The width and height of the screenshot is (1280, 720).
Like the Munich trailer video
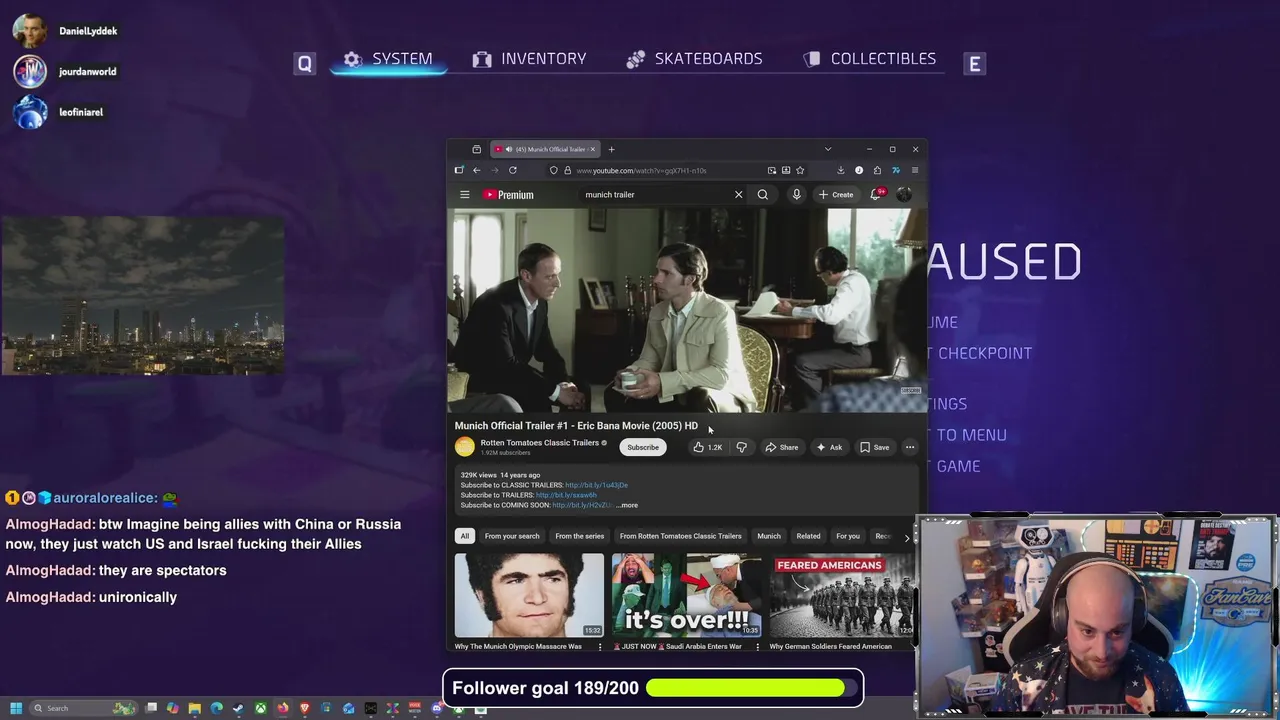pos(707,447)
